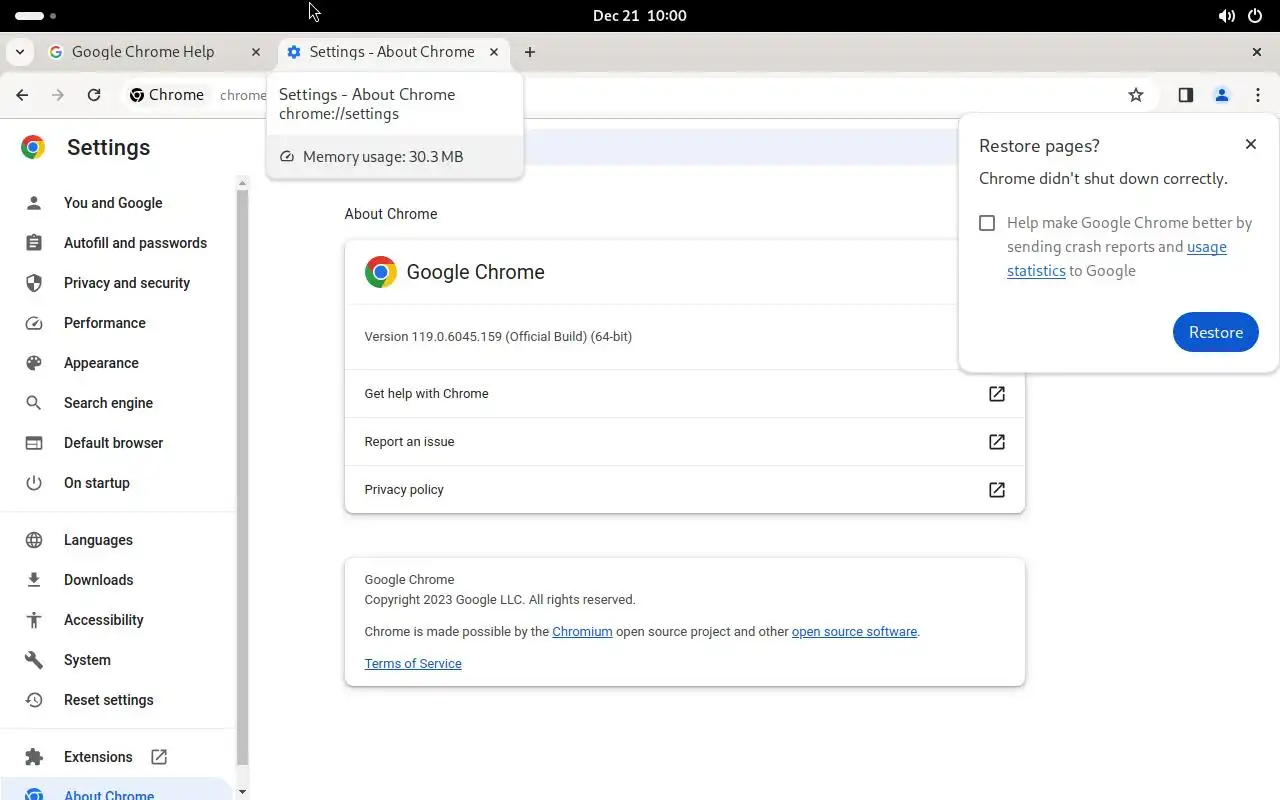Open the Extensions page
Image resolution: width=1280 pixels, height=800 pixels.
118,757
